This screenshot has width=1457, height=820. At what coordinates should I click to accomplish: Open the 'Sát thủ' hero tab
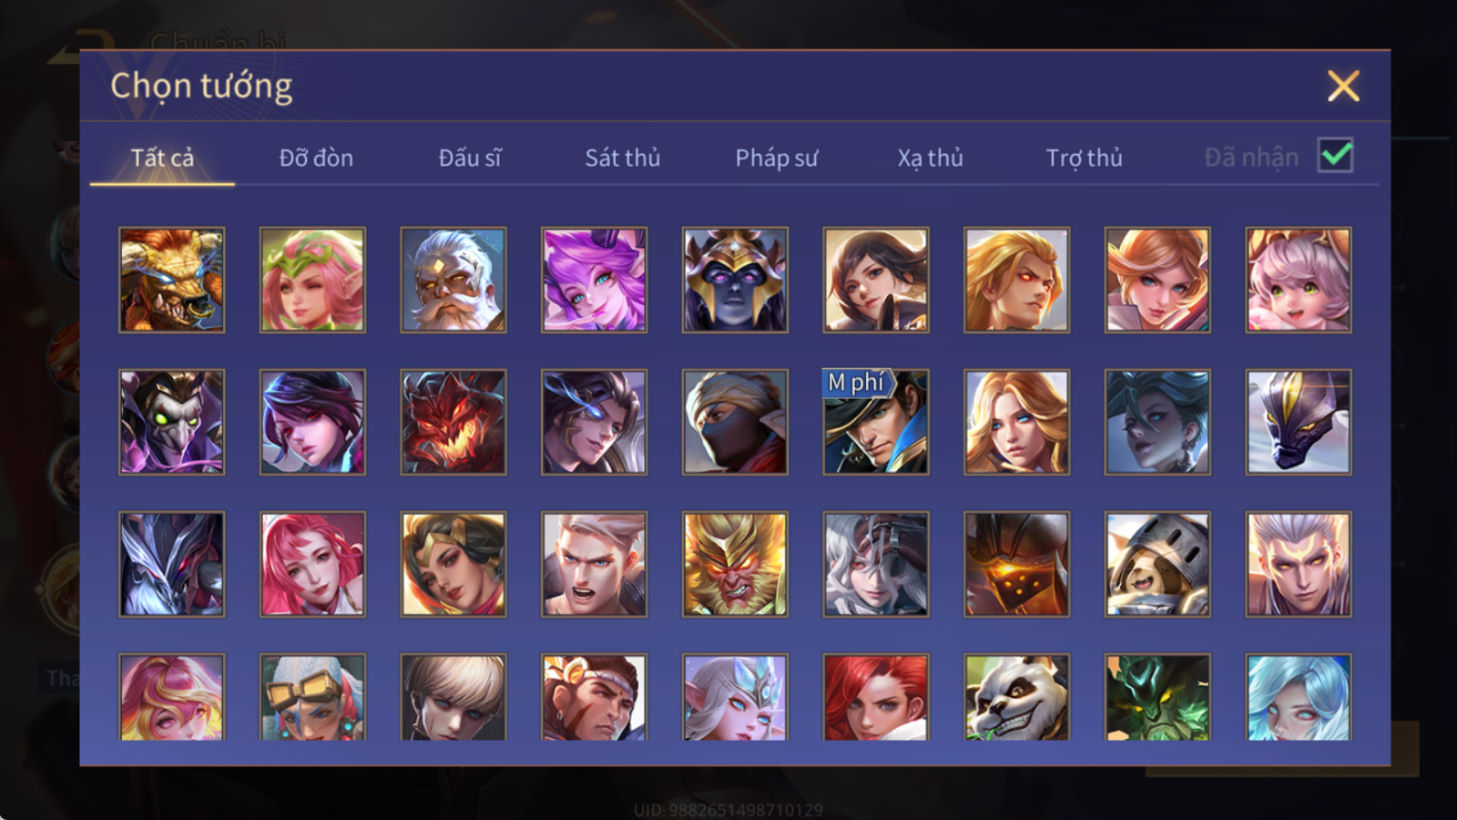click(x=623, y=158)
